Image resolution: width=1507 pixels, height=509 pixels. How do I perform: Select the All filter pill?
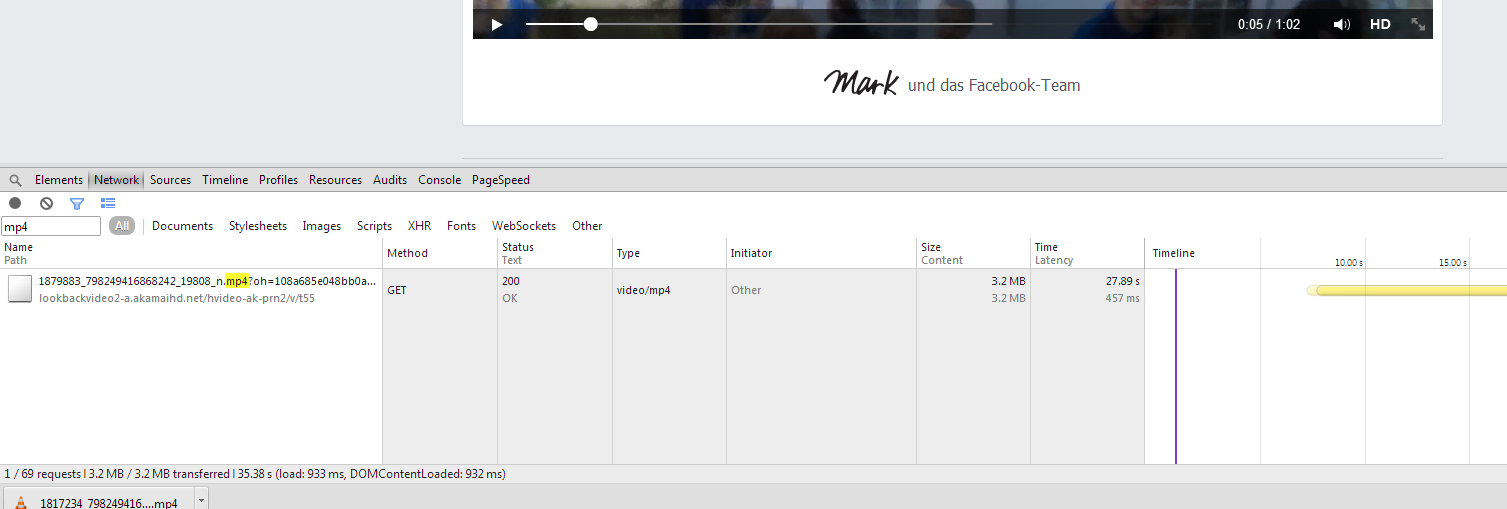click(x=122, y=226)
